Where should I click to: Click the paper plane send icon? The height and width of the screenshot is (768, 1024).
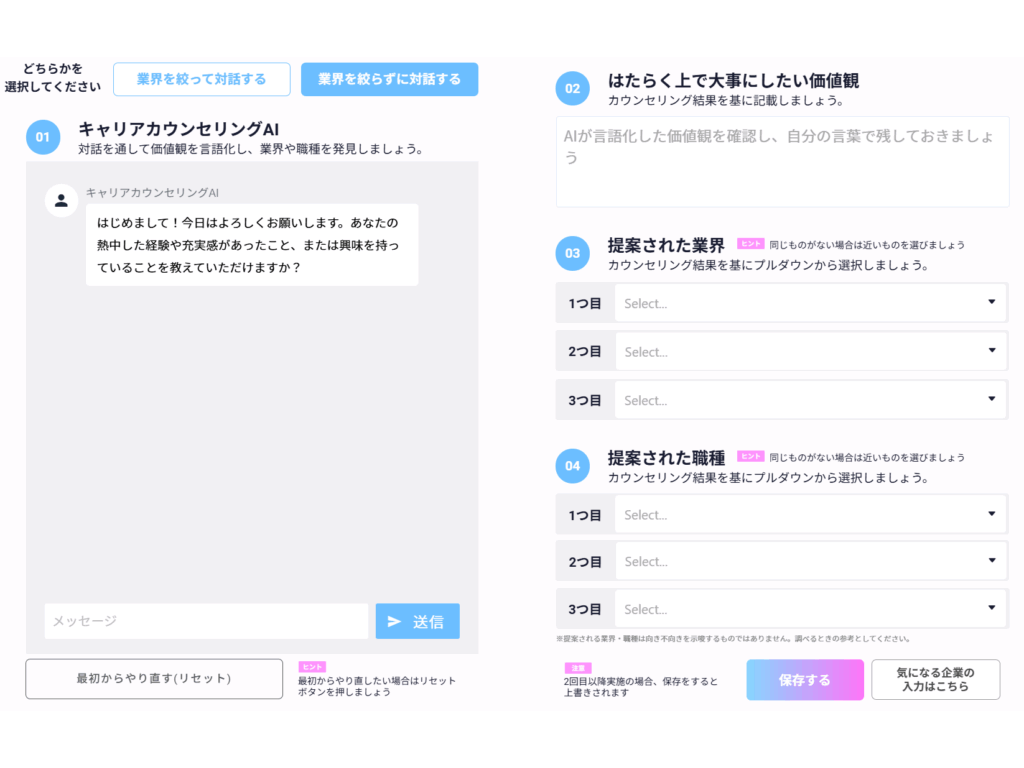(394, 621)
